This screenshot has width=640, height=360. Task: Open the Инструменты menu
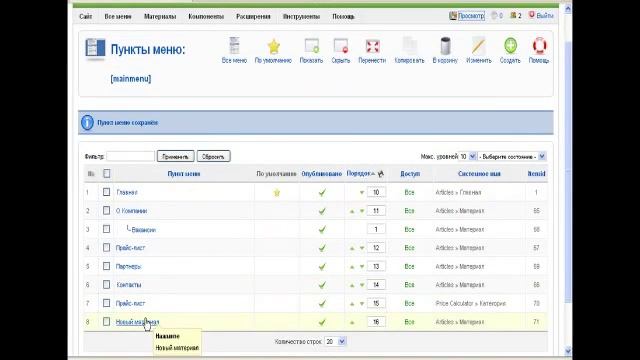point(301,16)
